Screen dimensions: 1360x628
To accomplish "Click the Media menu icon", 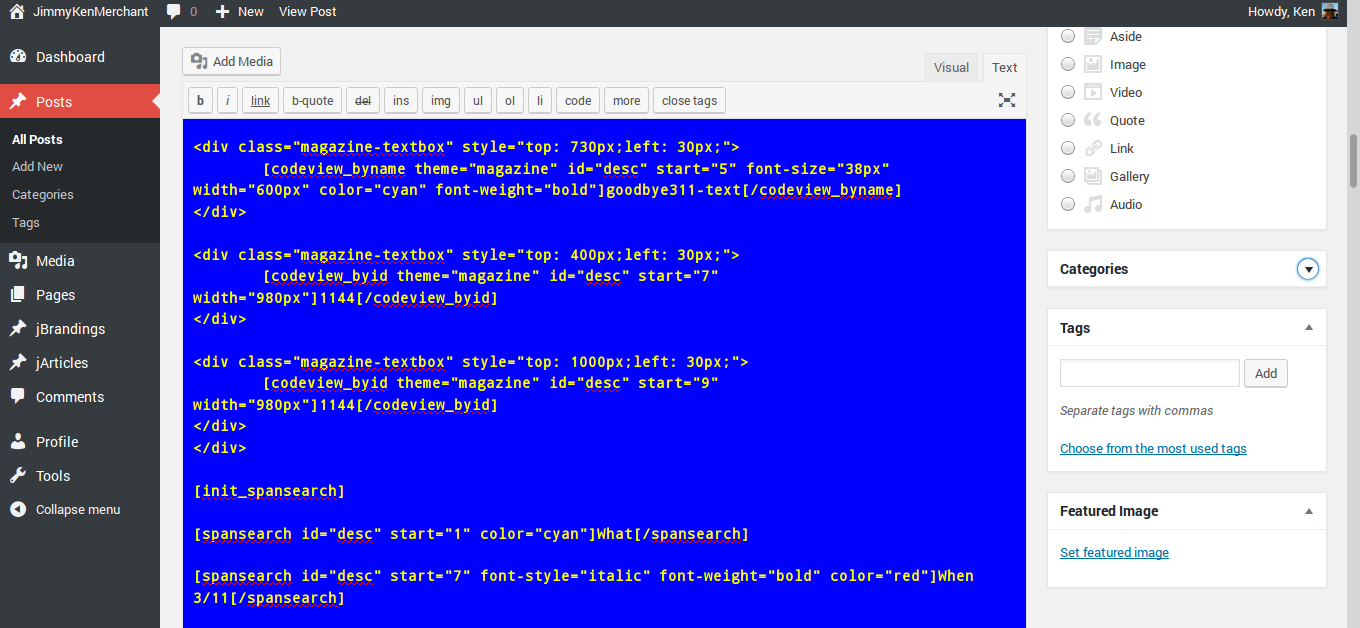I will (18, 261).
